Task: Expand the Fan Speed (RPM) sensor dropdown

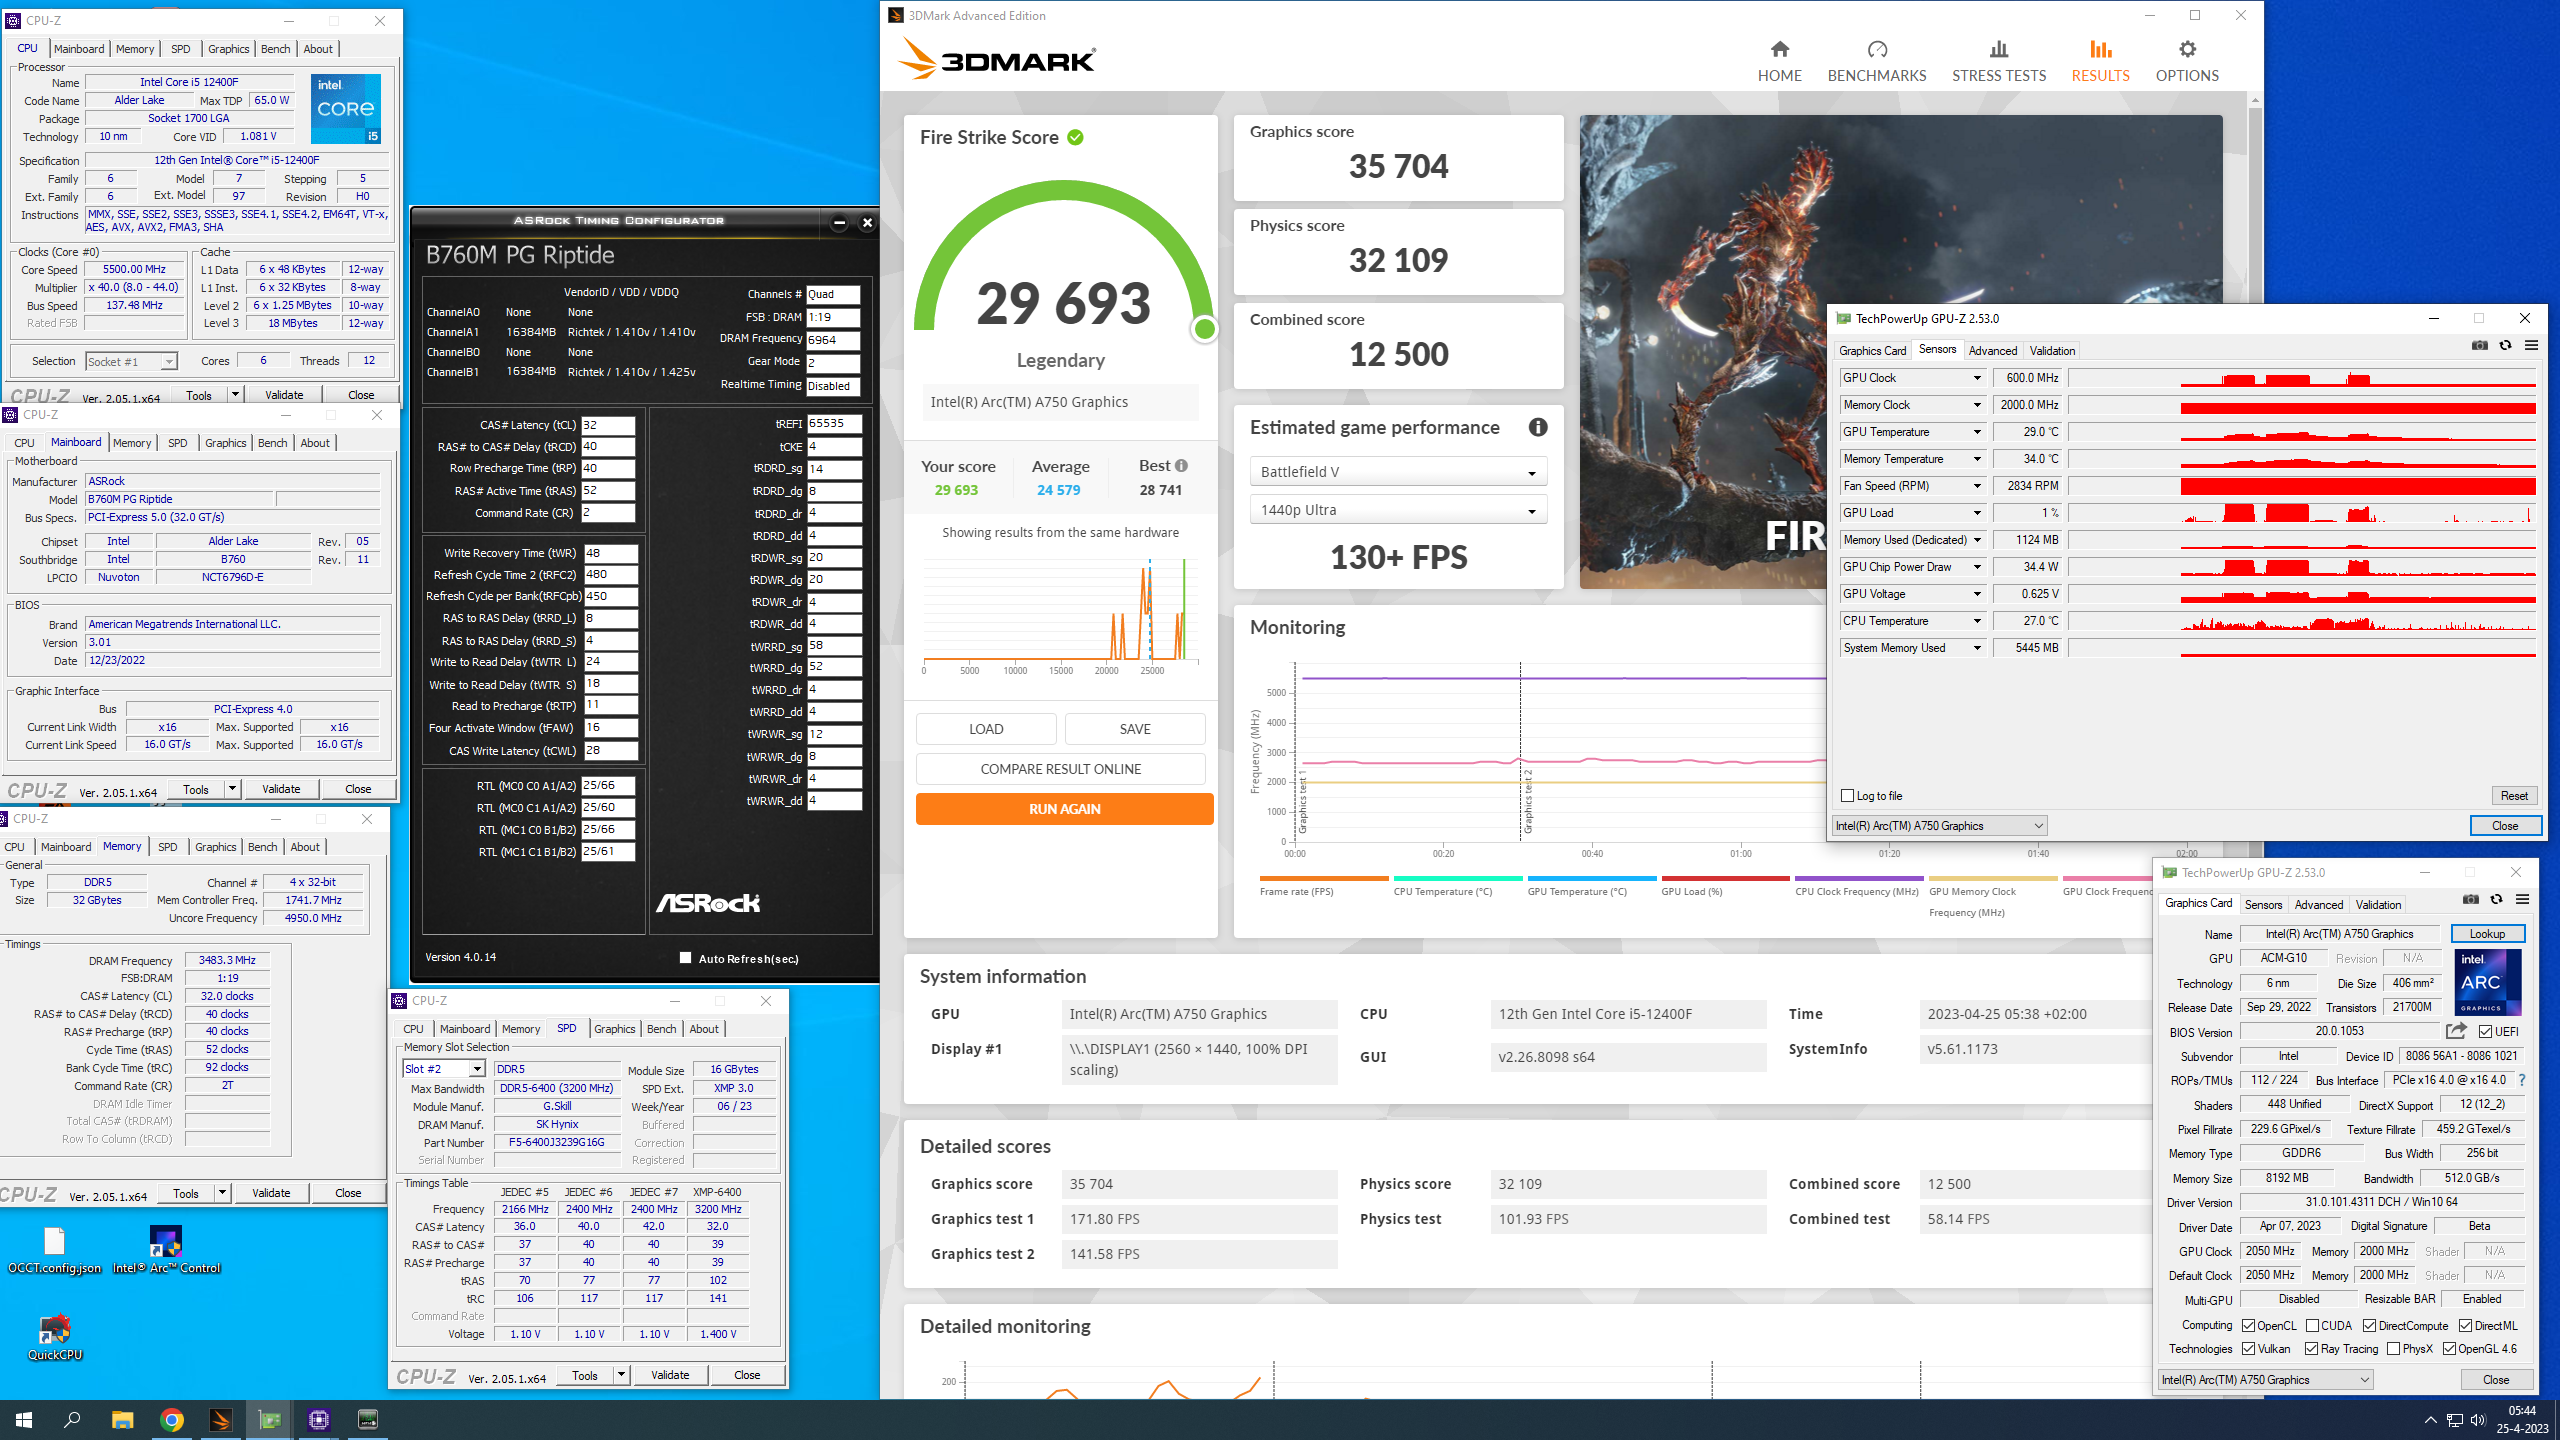Action: tap(1976, 486)
